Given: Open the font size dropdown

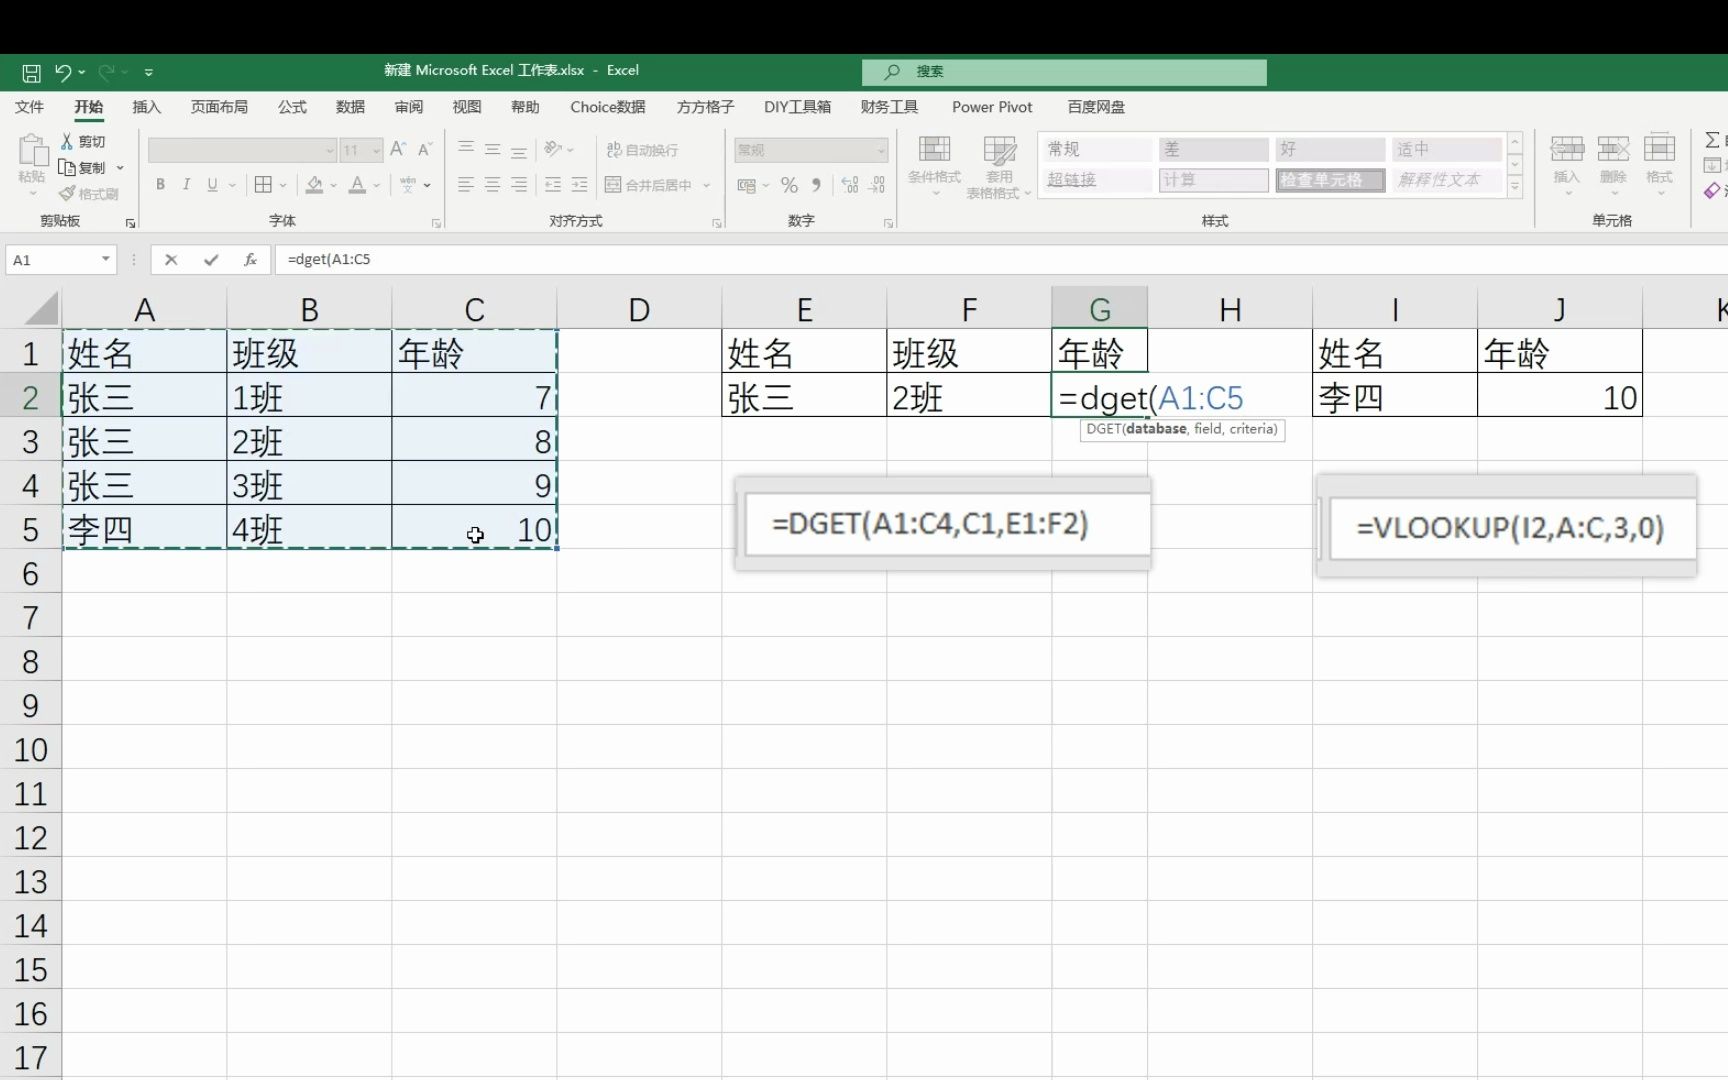Looking at the screenshot, I should pos(375,149).
